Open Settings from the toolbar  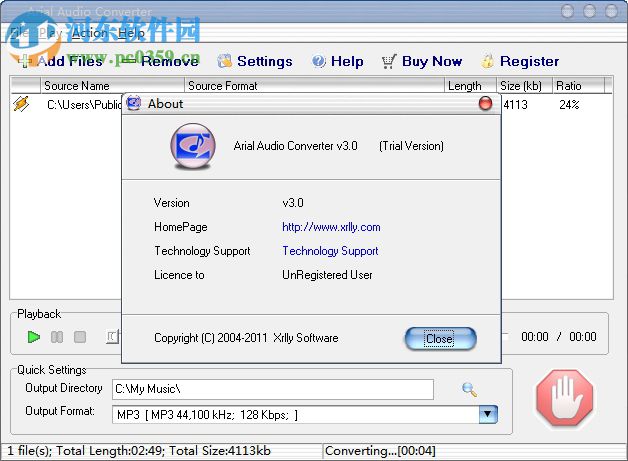click(255, 61)
